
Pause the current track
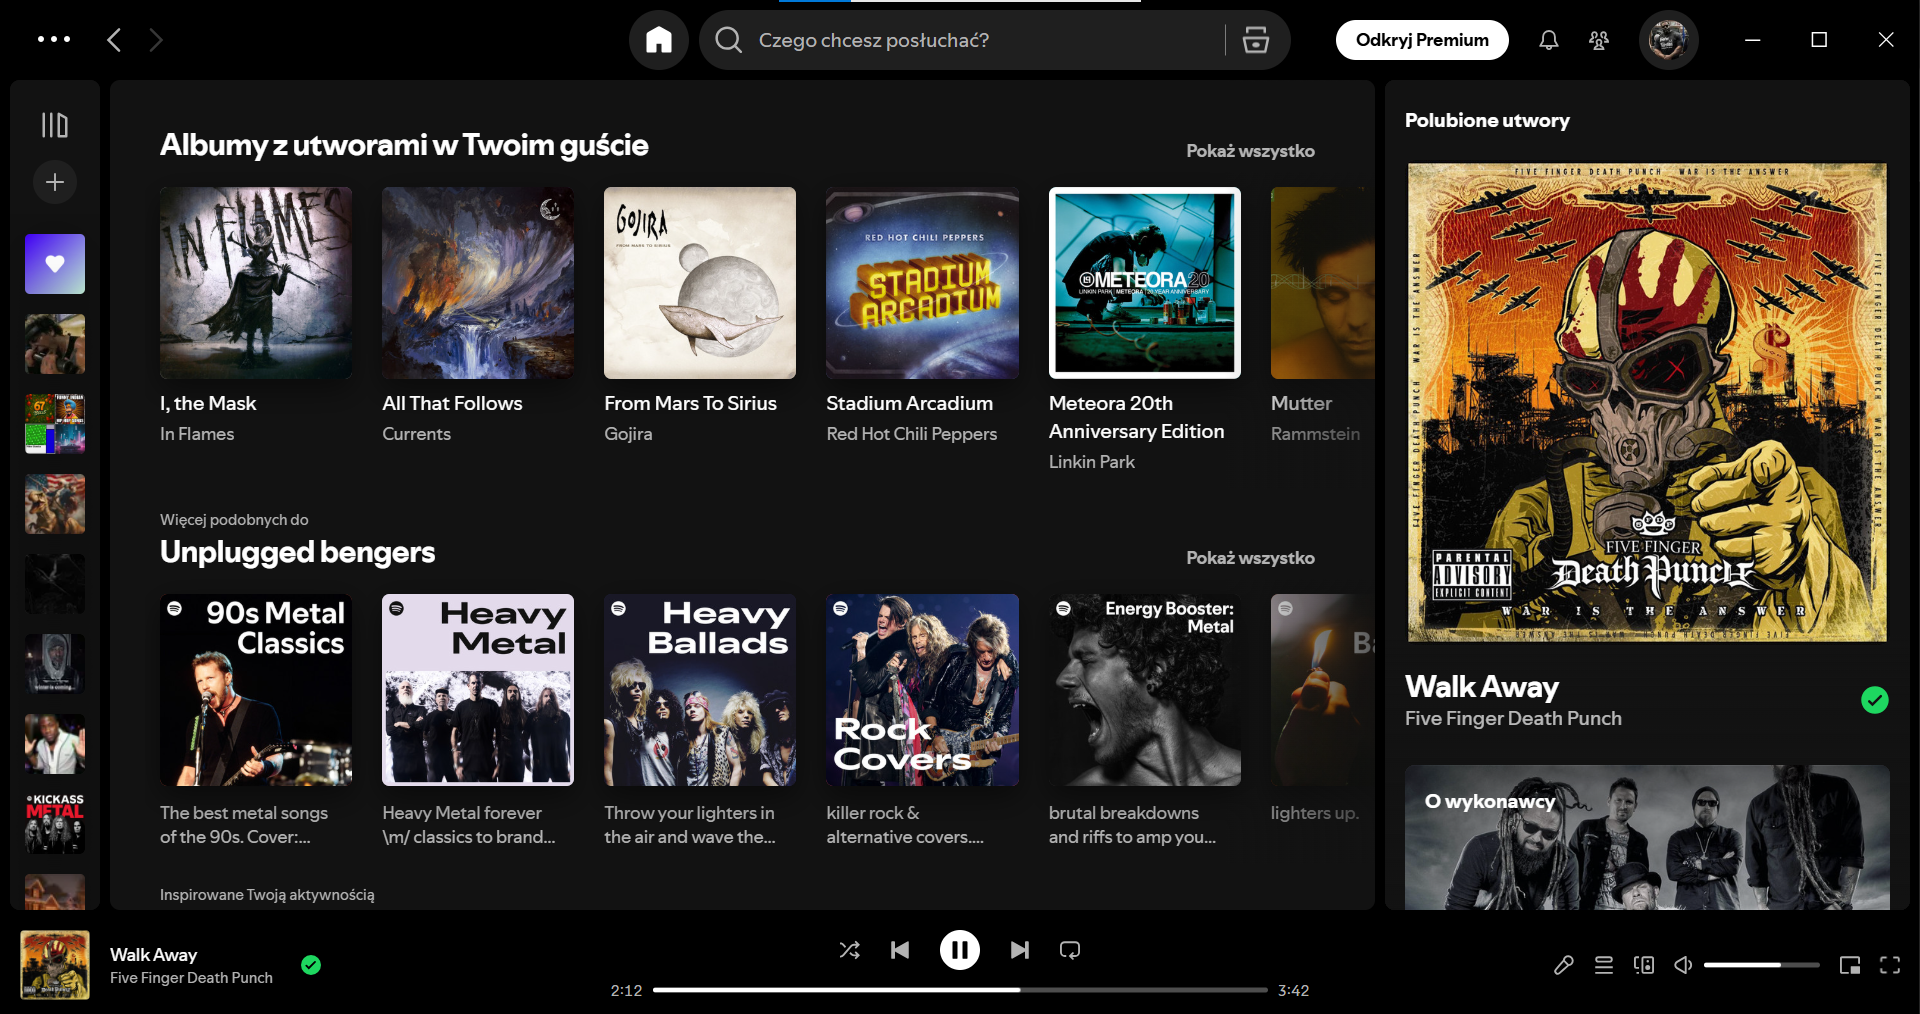(x=959, y=950)
